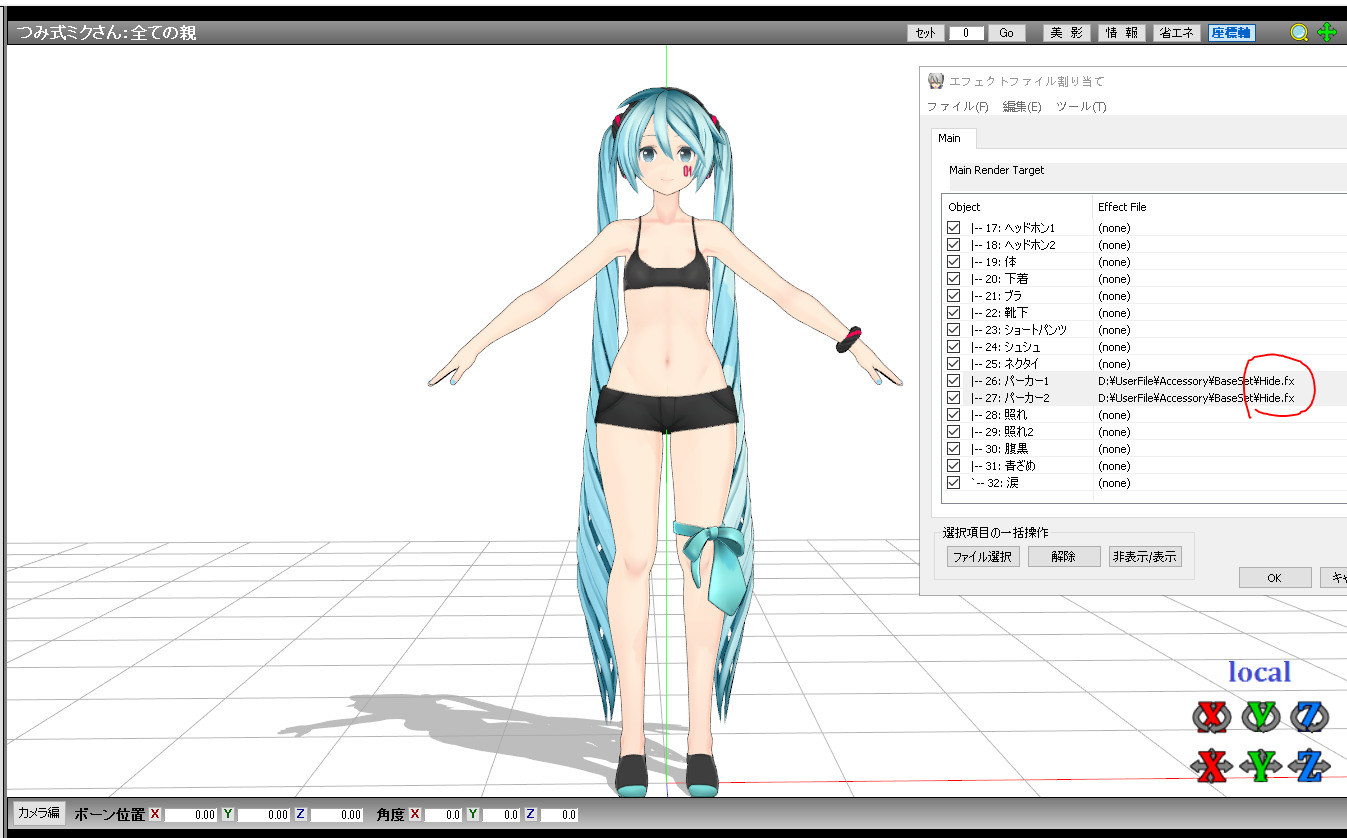This screenshot has width=1347, height=838.
Task: Toggle the 26: パーカー1 checkbox
Action: [953, 381]
